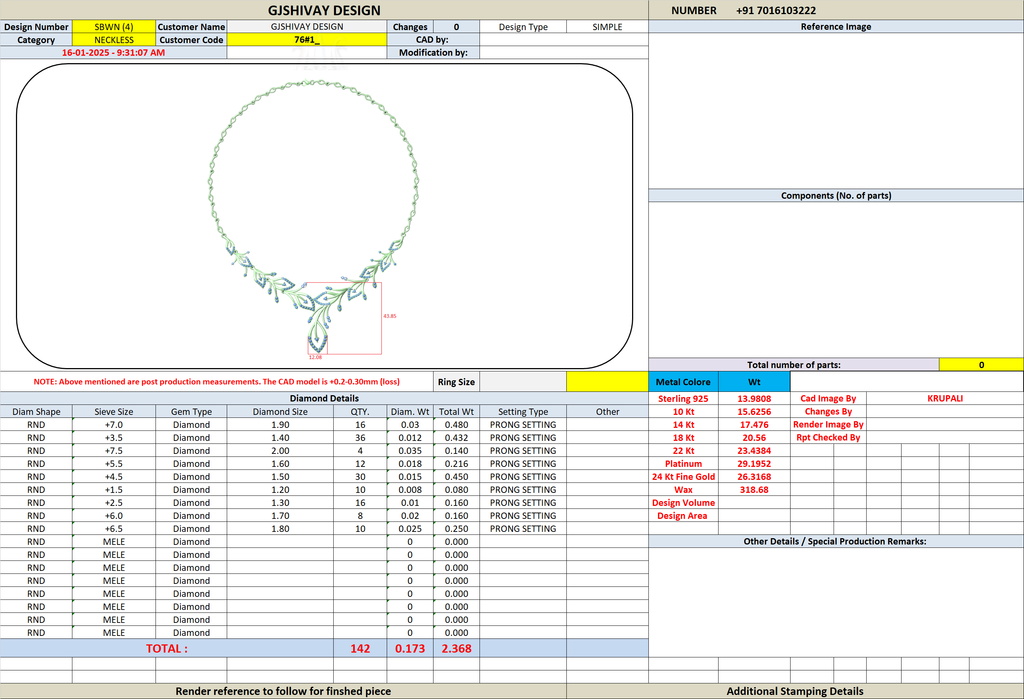Select the Reference Image header
This screenshot has height=699, width=1024.
click(836, 27)
